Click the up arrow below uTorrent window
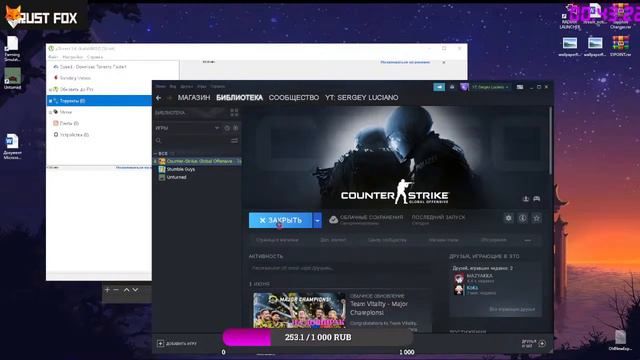 tap(127, 290)
